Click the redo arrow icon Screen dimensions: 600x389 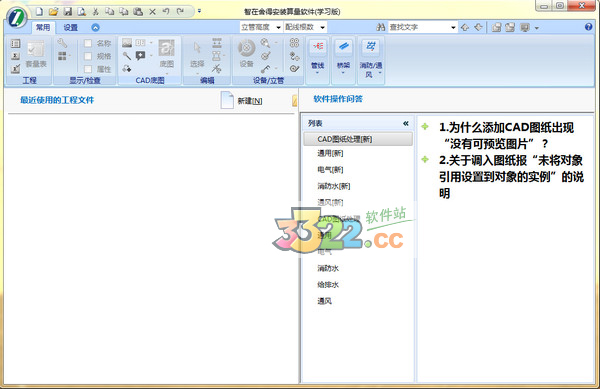point(180,11)
